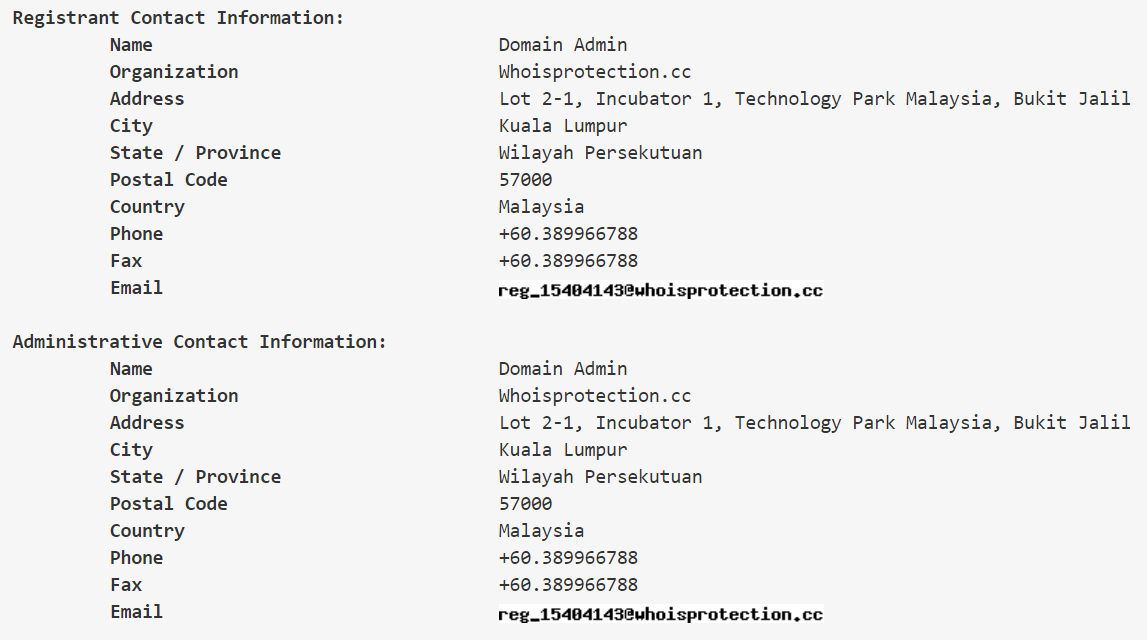
Task: Click the administrative name Domain Admin
Action: coord(563,369)
